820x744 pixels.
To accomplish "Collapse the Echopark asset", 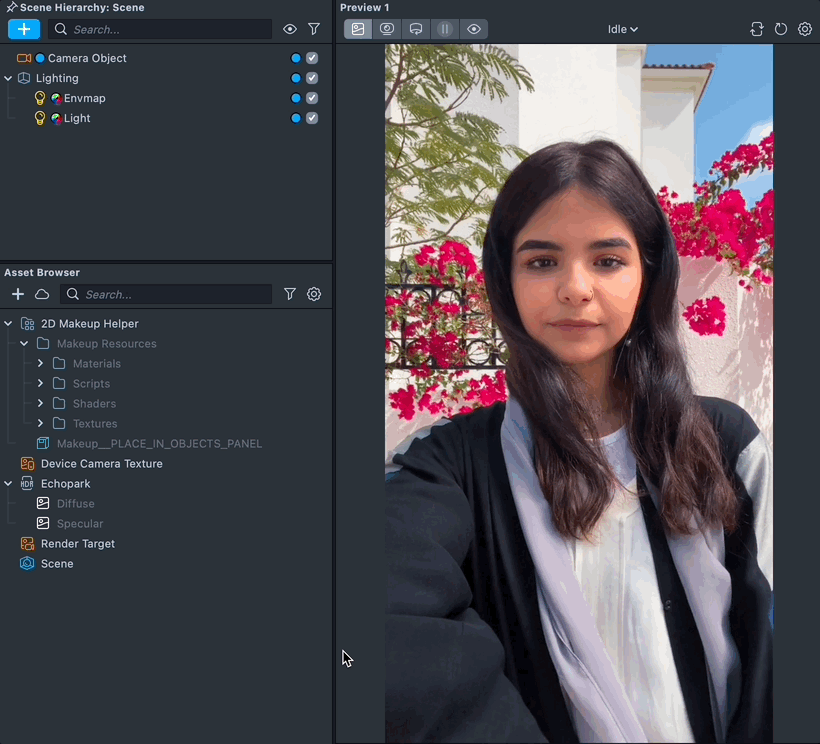I will coord(9,484).
